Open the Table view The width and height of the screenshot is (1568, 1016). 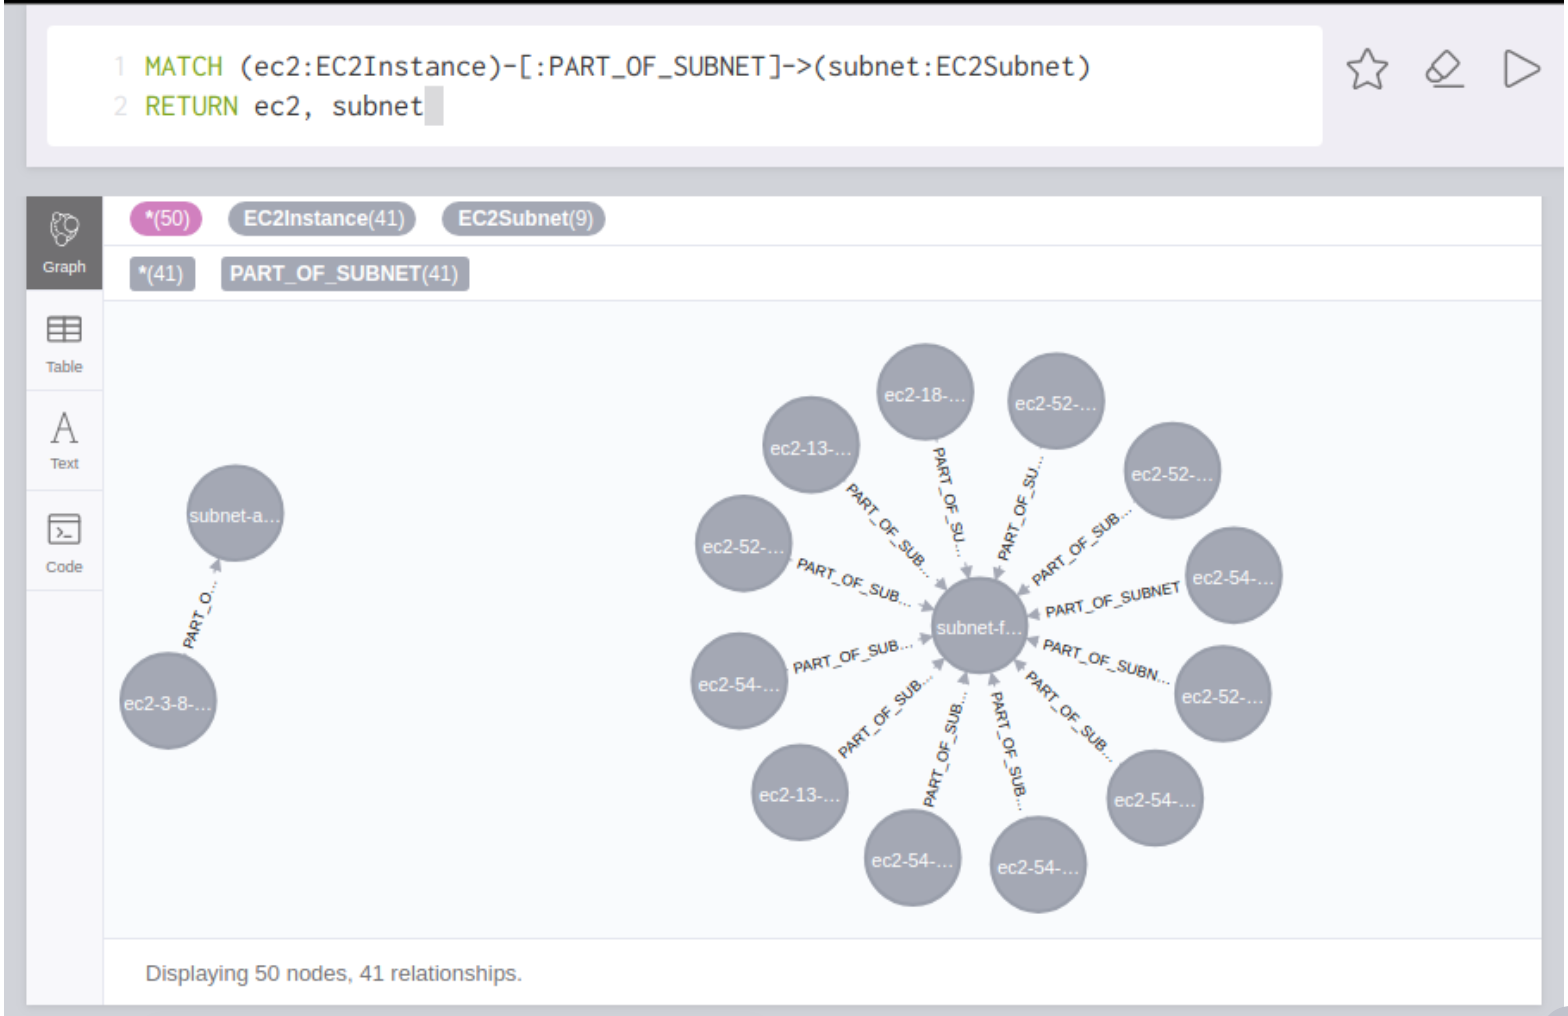point(64,343)
